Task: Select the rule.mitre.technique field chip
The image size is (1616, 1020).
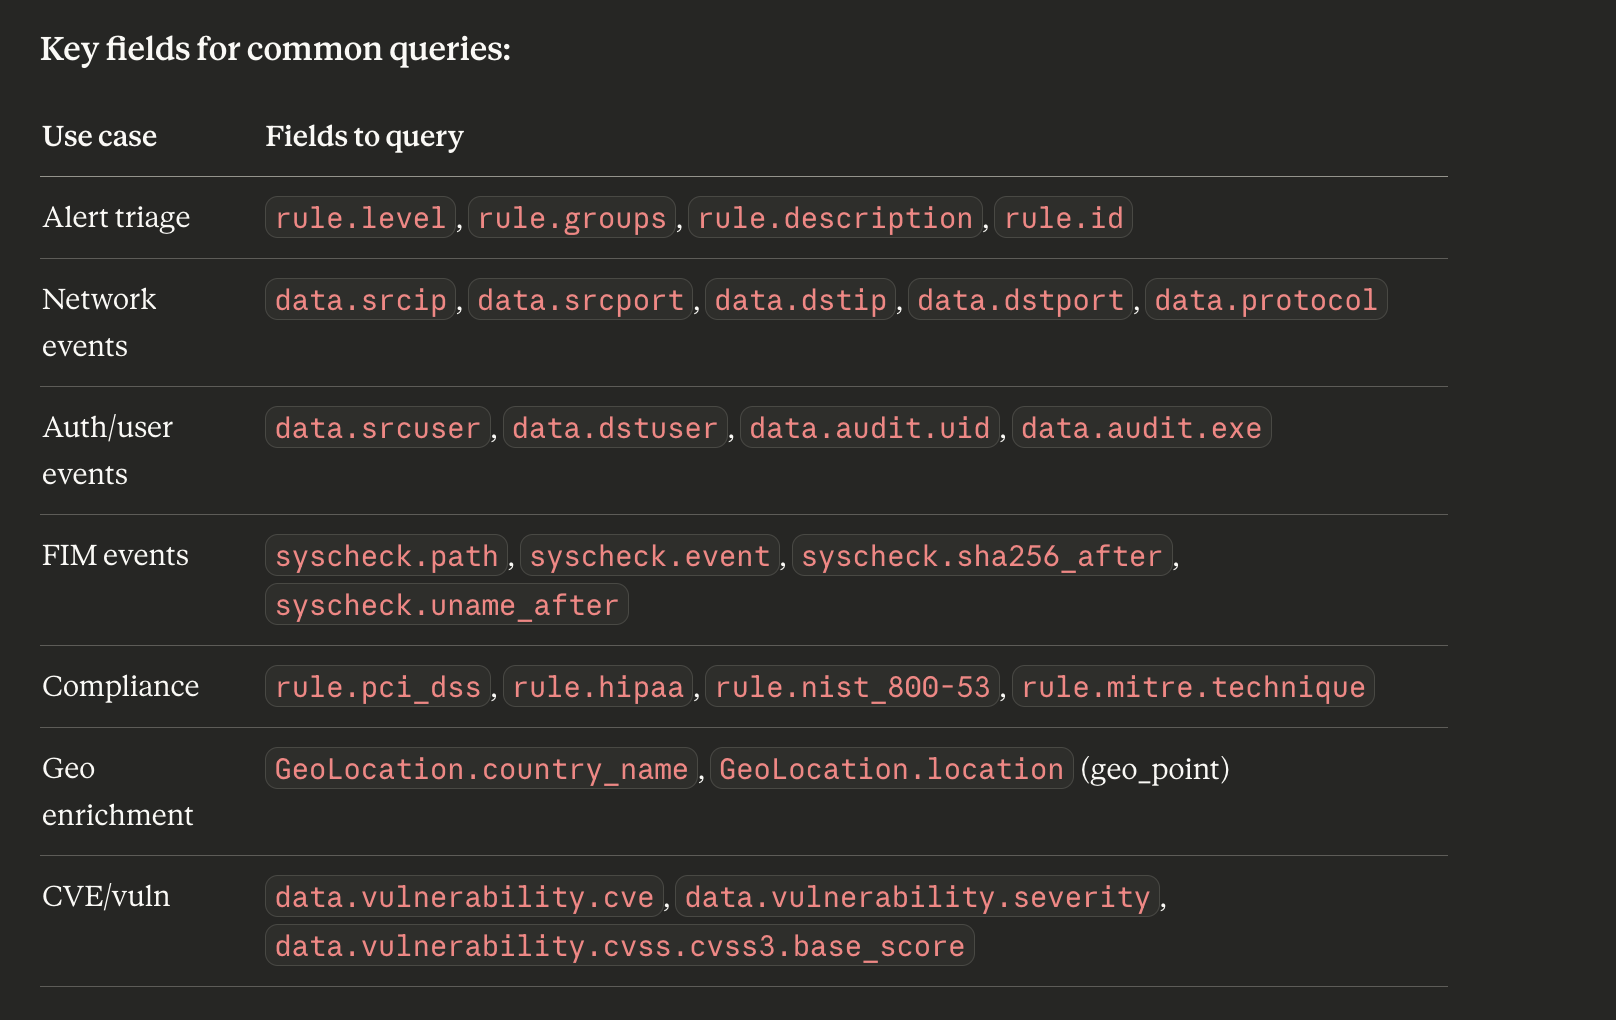Action: click(x=1193, y=687)
